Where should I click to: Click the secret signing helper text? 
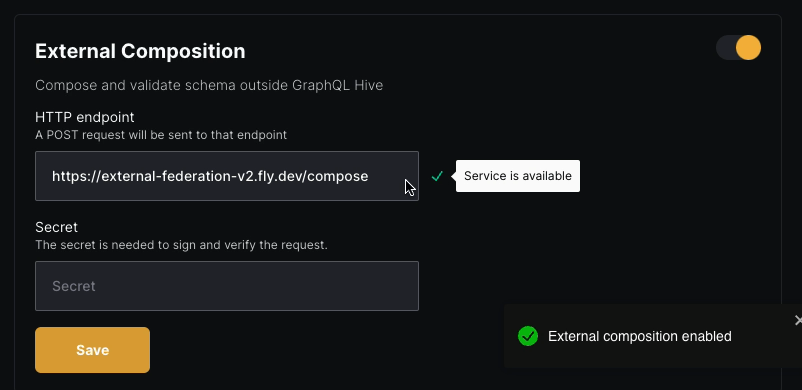[182, 245]
